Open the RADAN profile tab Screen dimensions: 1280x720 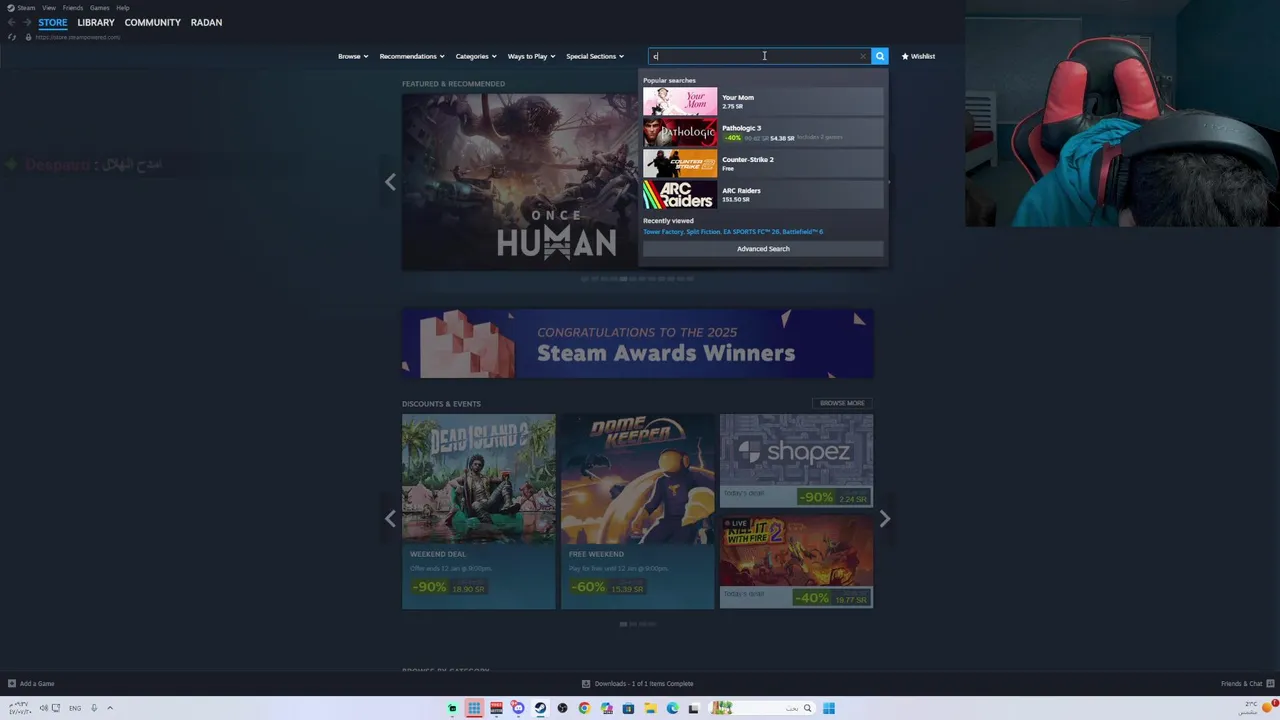click(206, 22)
